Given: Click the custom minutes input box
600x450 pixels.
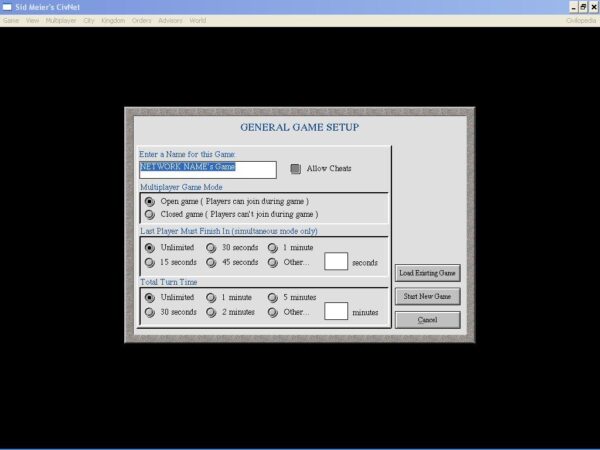Looking at the screenshot, I should tap(336, 311).
